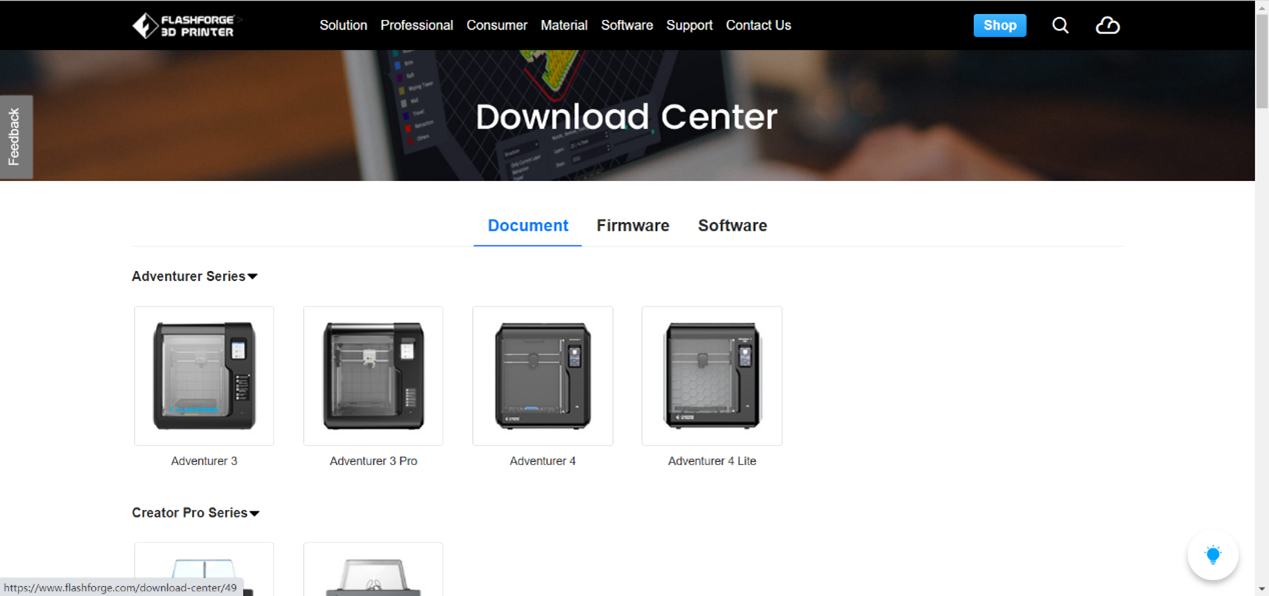Open the Software menu in header
1269x596 pixels.
pos(627,25)
